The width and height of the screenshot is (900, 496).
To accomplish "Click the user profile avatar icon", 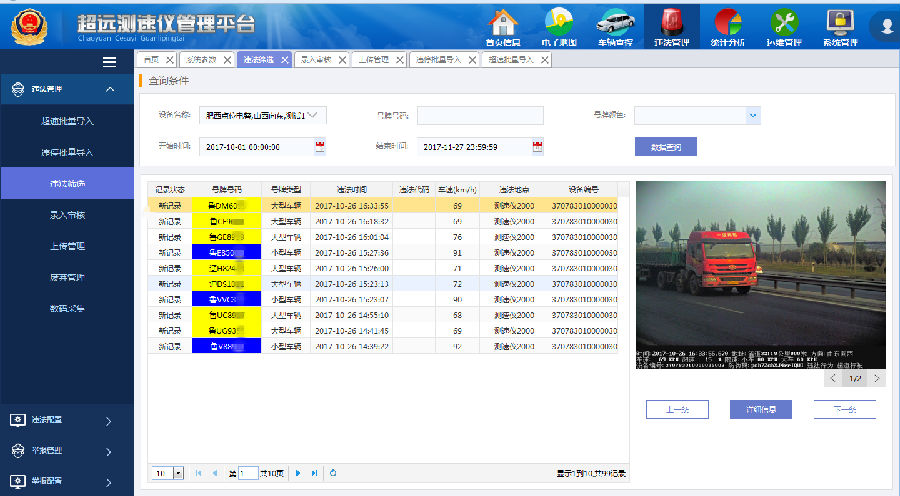I will 886,24.
